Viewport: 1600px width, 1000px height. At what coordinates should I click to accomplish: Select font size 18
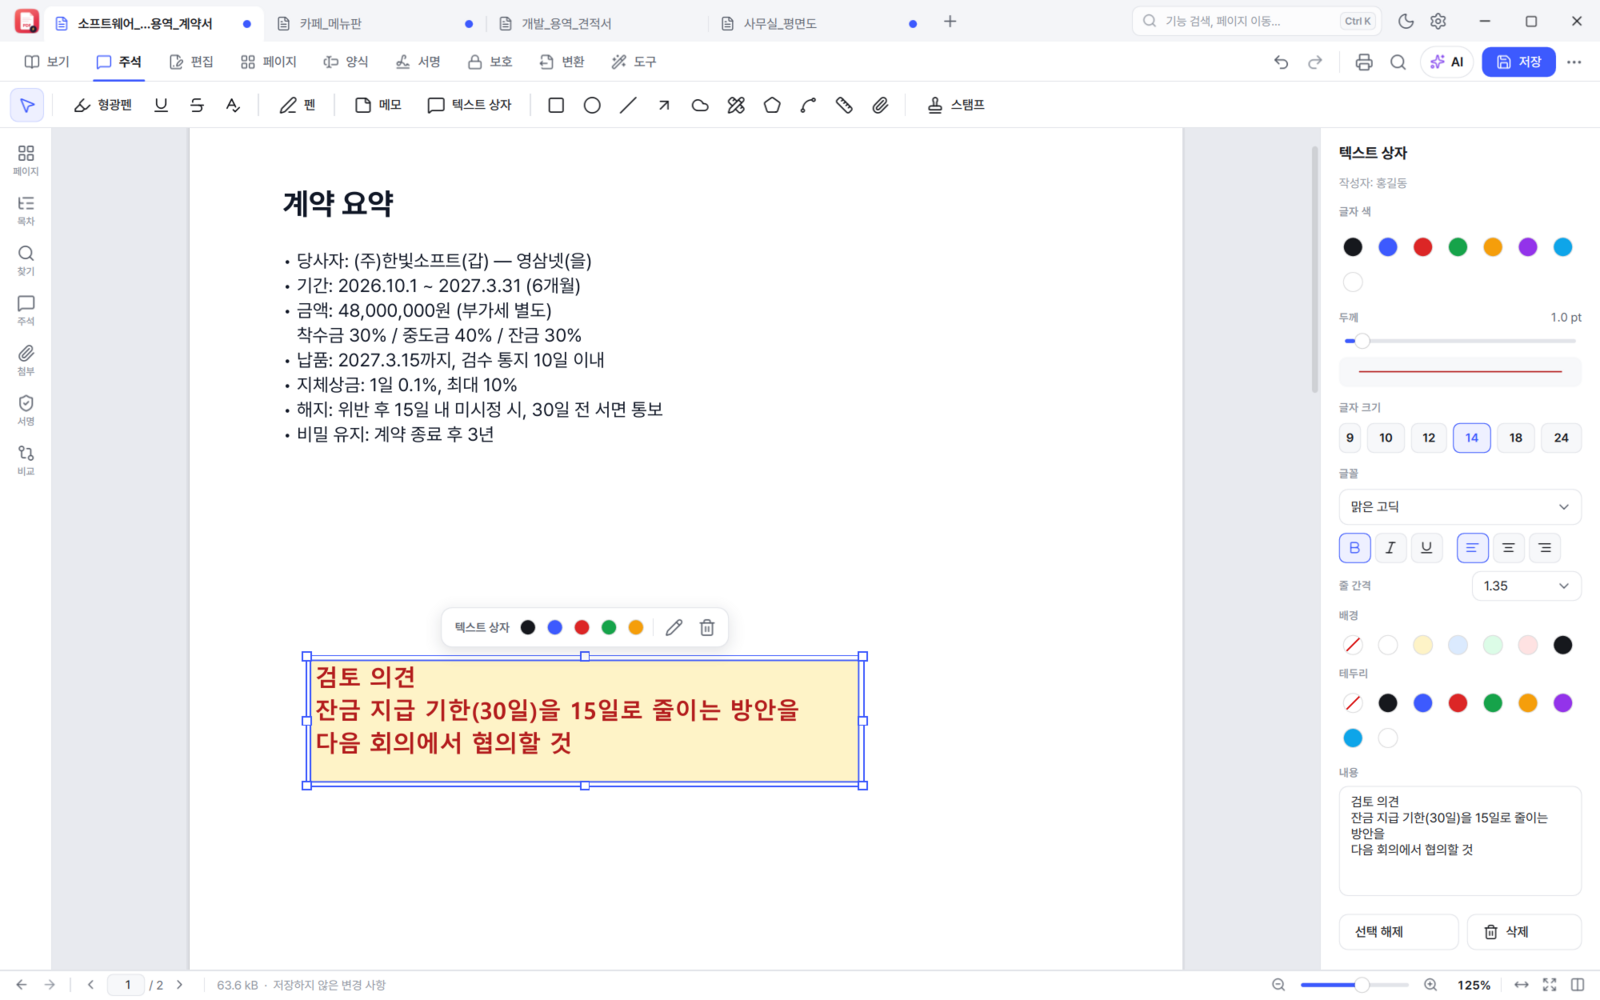coord(1516,438)
